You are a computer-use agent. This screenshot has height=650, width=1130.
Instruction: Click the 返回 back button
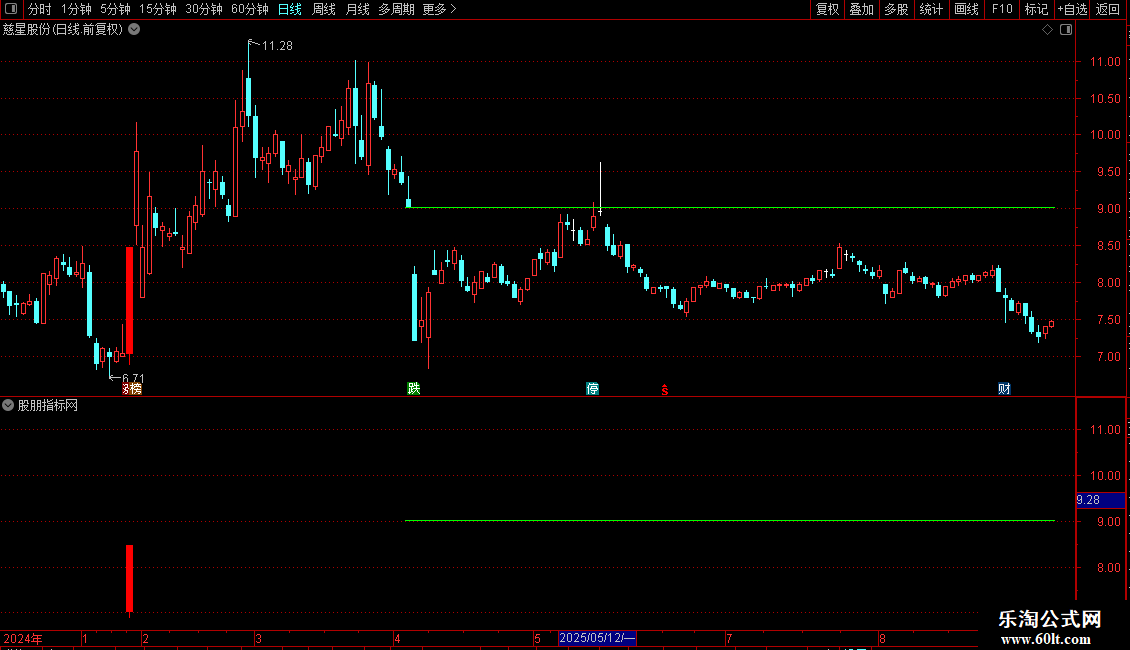(1108, 9)
